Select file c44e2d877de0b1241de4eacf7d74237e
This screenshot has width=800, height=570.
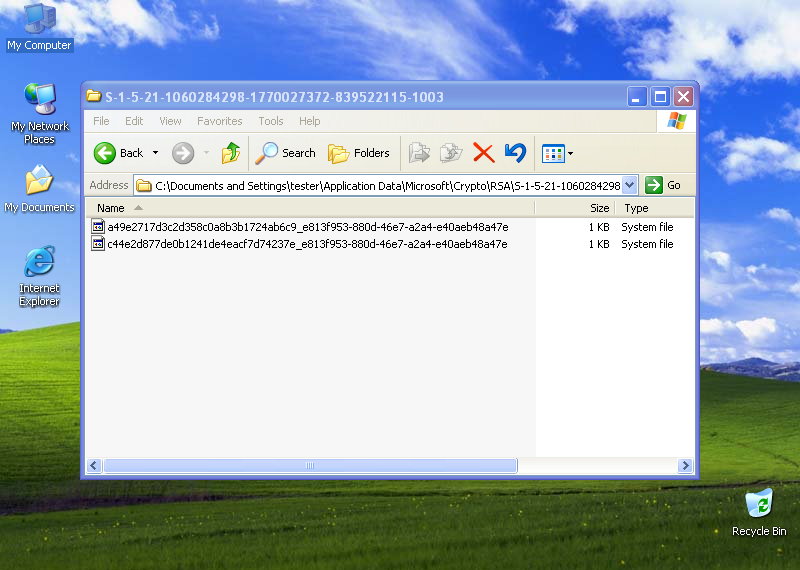[307, 244]
